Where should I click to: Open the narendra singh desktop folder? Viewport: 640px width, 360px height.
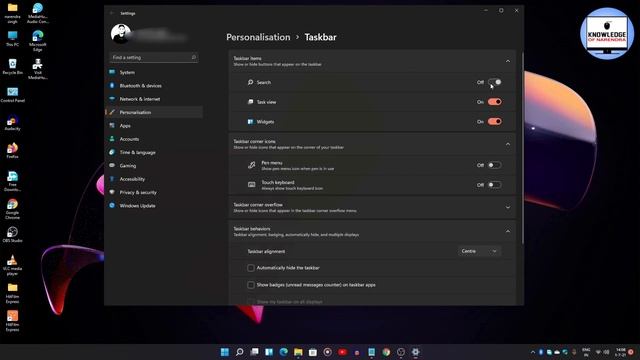(12, 13)
